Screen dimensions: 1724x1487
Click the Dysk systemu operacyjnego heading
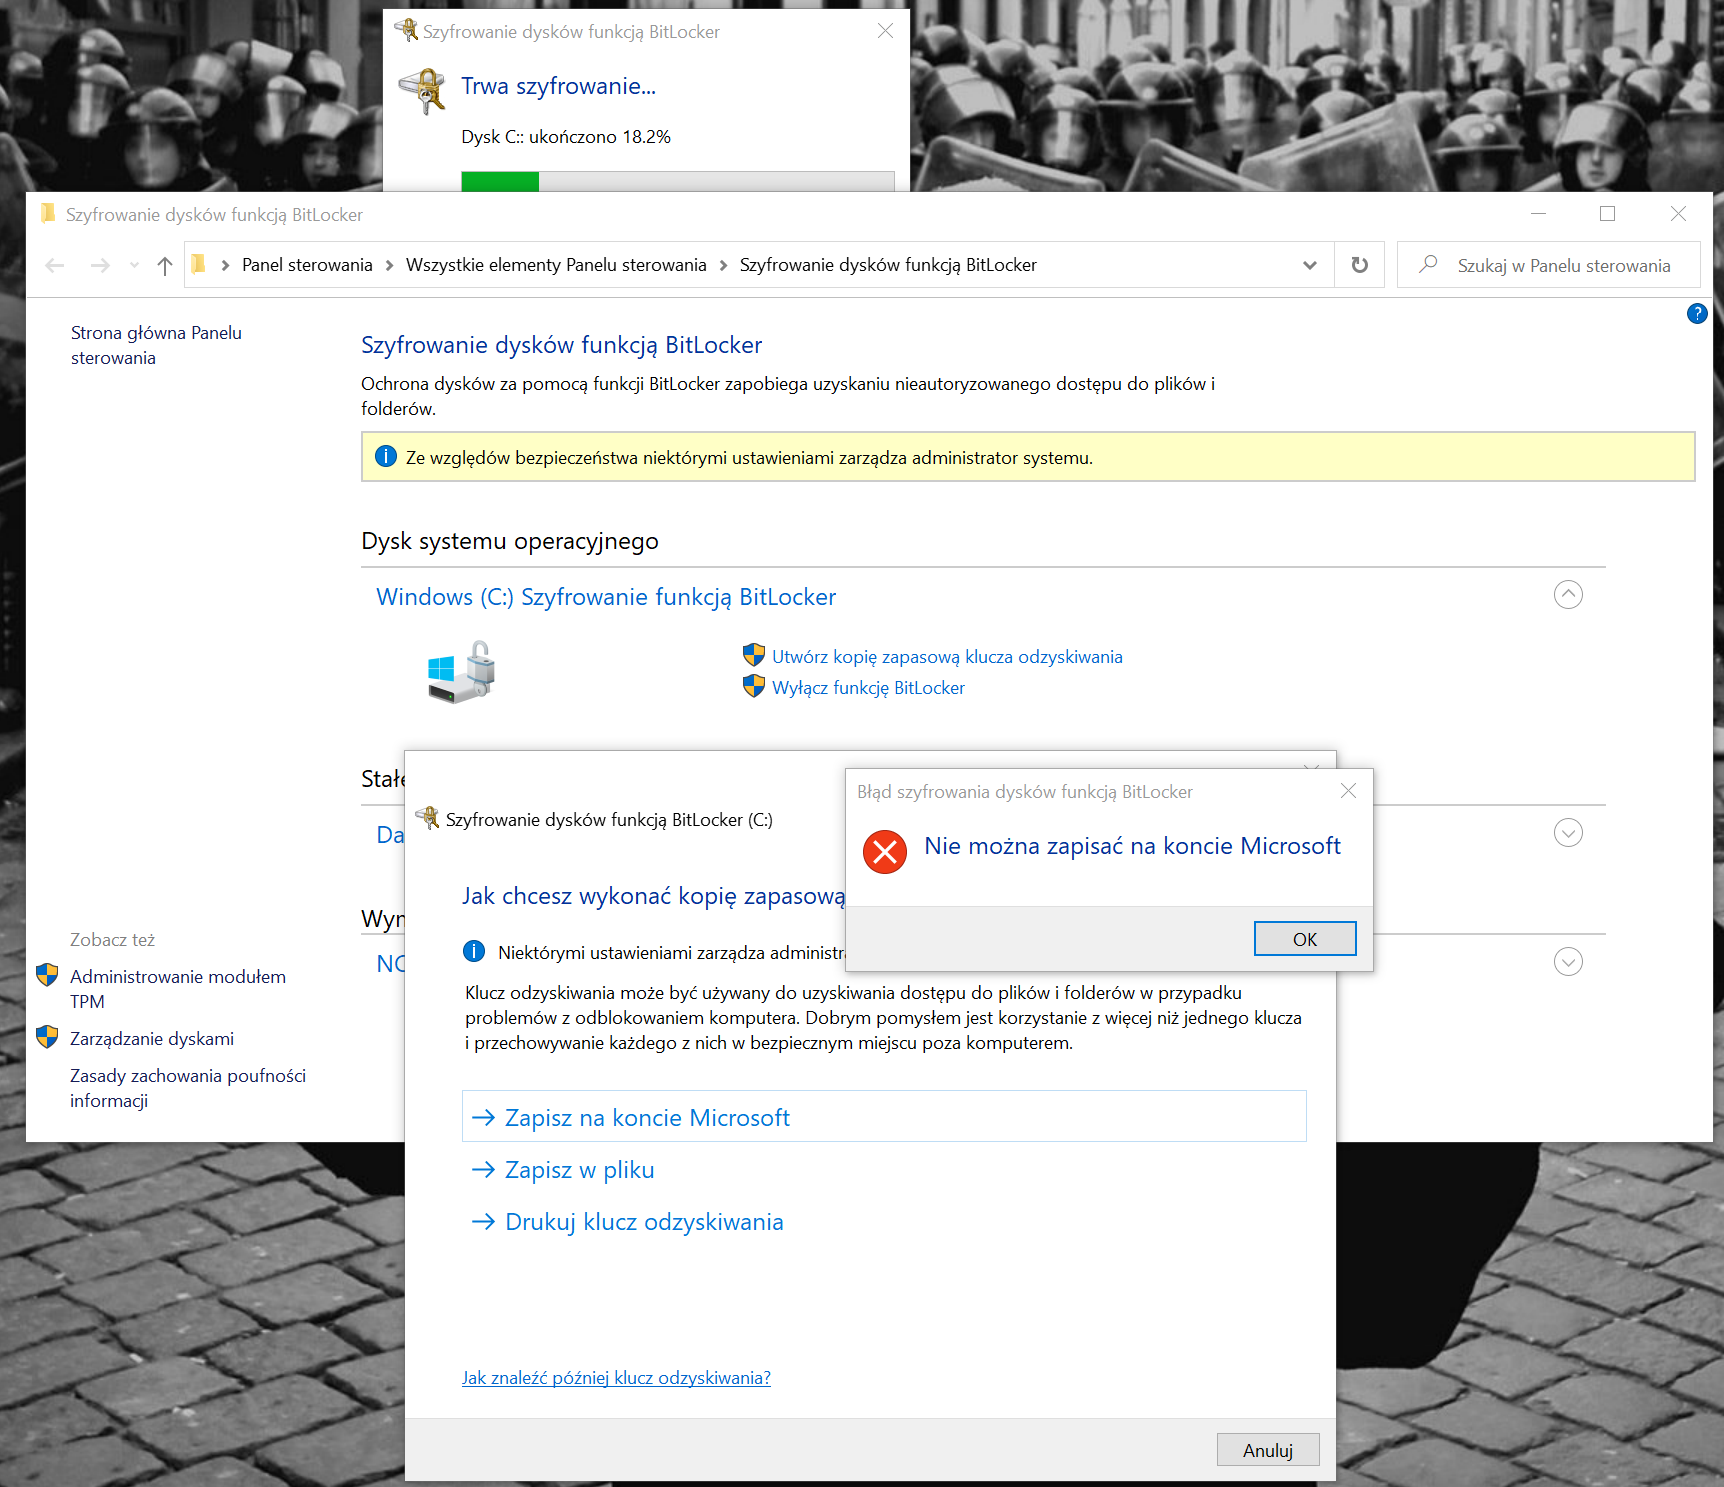point(510,541)
